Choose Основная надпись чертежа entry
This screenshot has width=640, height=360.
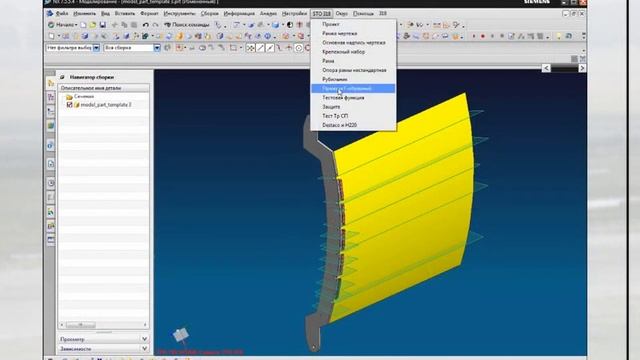(x=353, y=42)
